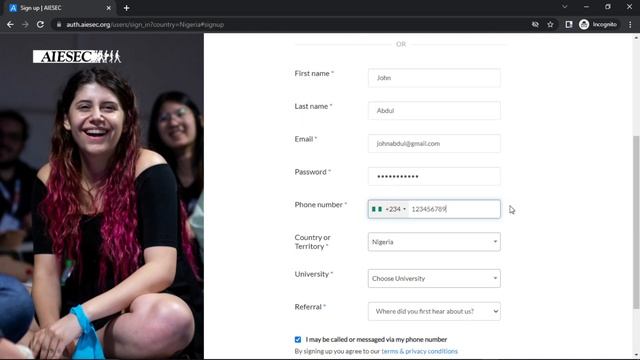640x360 pixels.
Task: Open a new browser tab
Action: coord(127,8)
